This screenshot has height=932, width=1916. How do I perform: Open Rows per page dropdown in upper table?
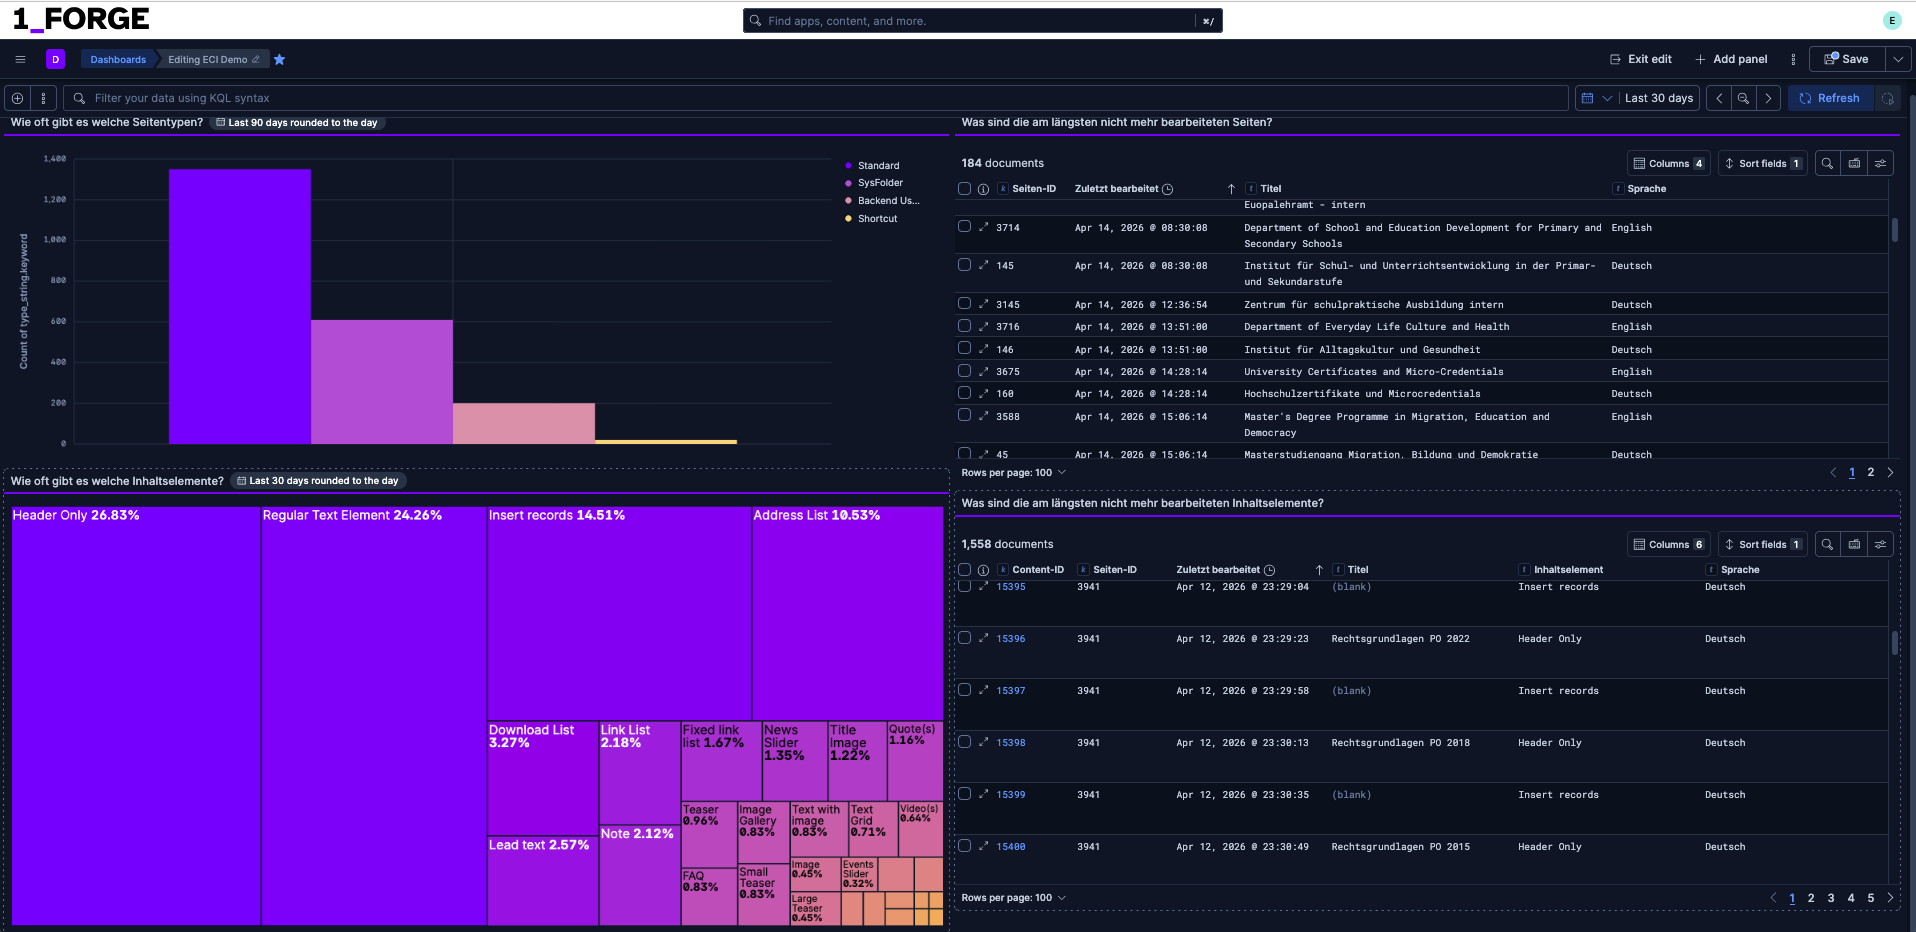coord(1013,473)
